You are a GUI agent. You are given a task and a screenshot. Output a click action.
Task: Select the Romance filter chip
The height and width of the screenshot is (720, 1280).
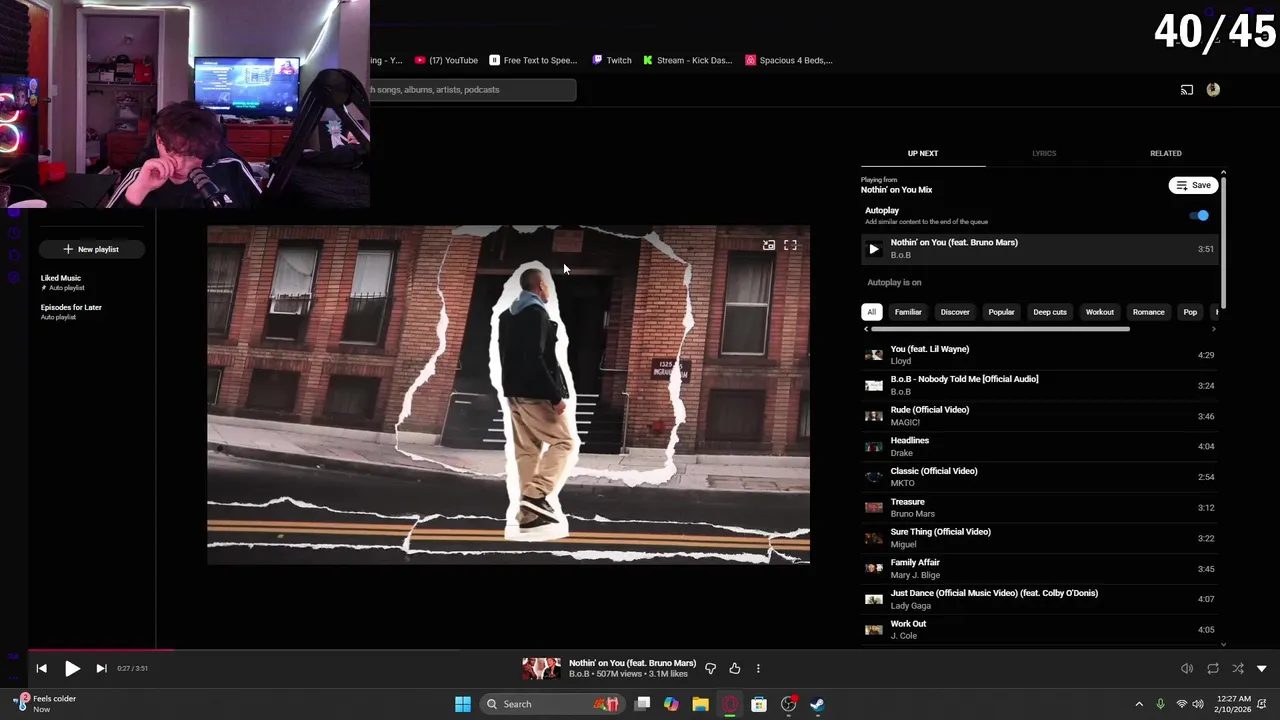click(x=1148, y=312)
